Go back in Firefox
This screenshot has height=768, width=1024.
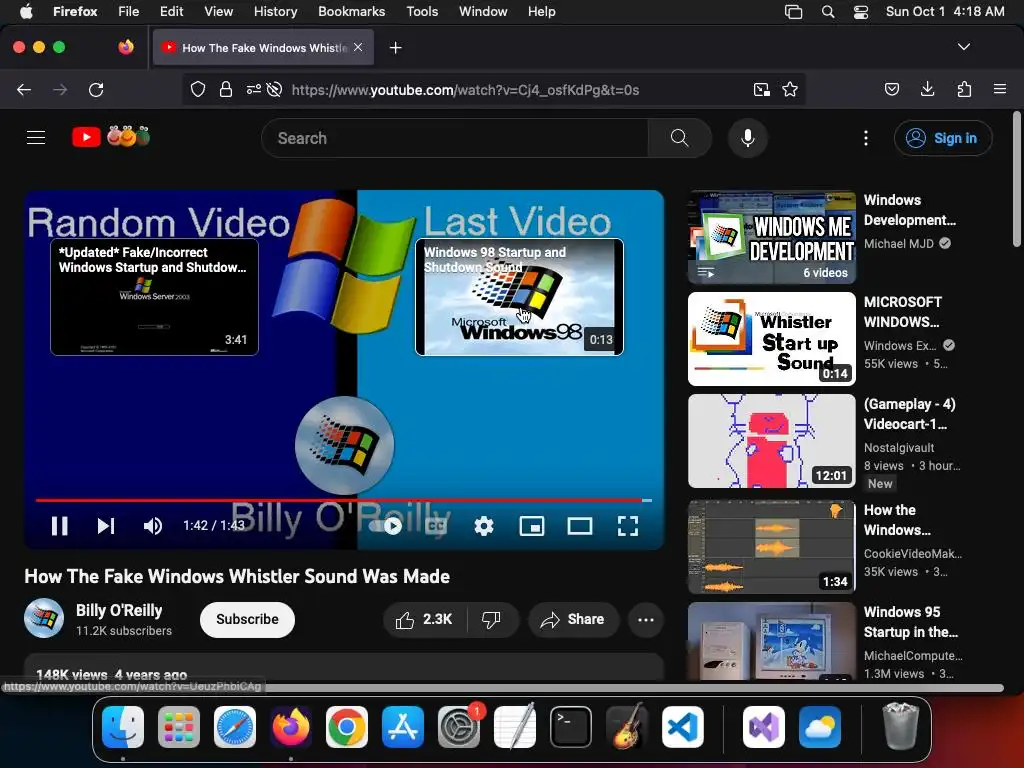pyautogui.click(x=24, y=89)
